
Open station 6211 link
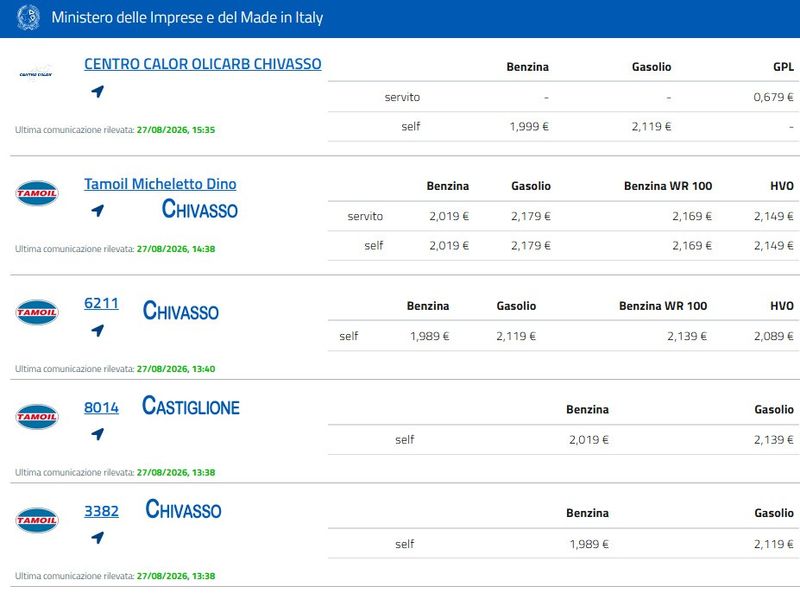(x=101, y=303)
